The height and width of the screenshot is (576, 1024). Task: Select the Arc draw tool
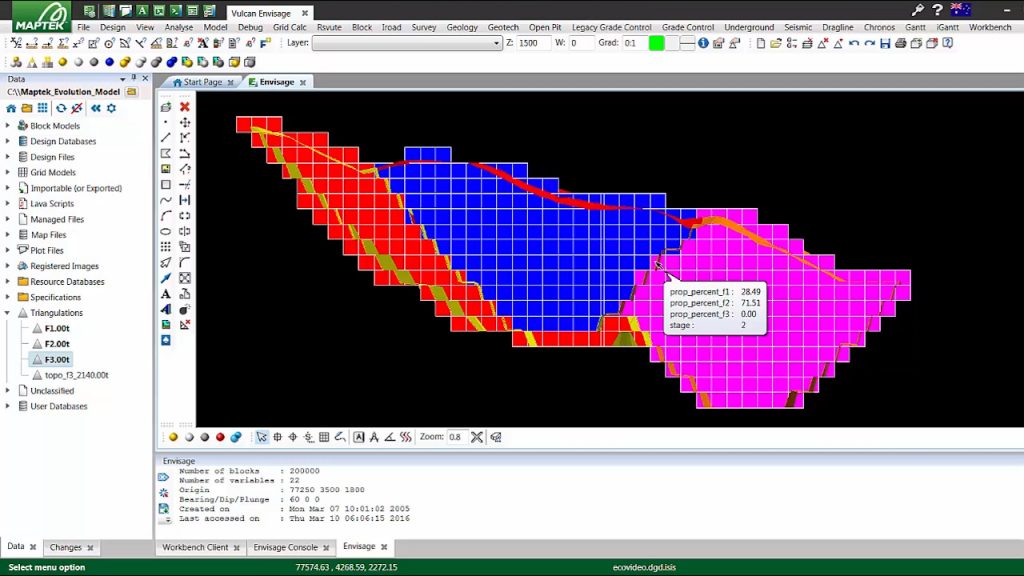(166, 216)
